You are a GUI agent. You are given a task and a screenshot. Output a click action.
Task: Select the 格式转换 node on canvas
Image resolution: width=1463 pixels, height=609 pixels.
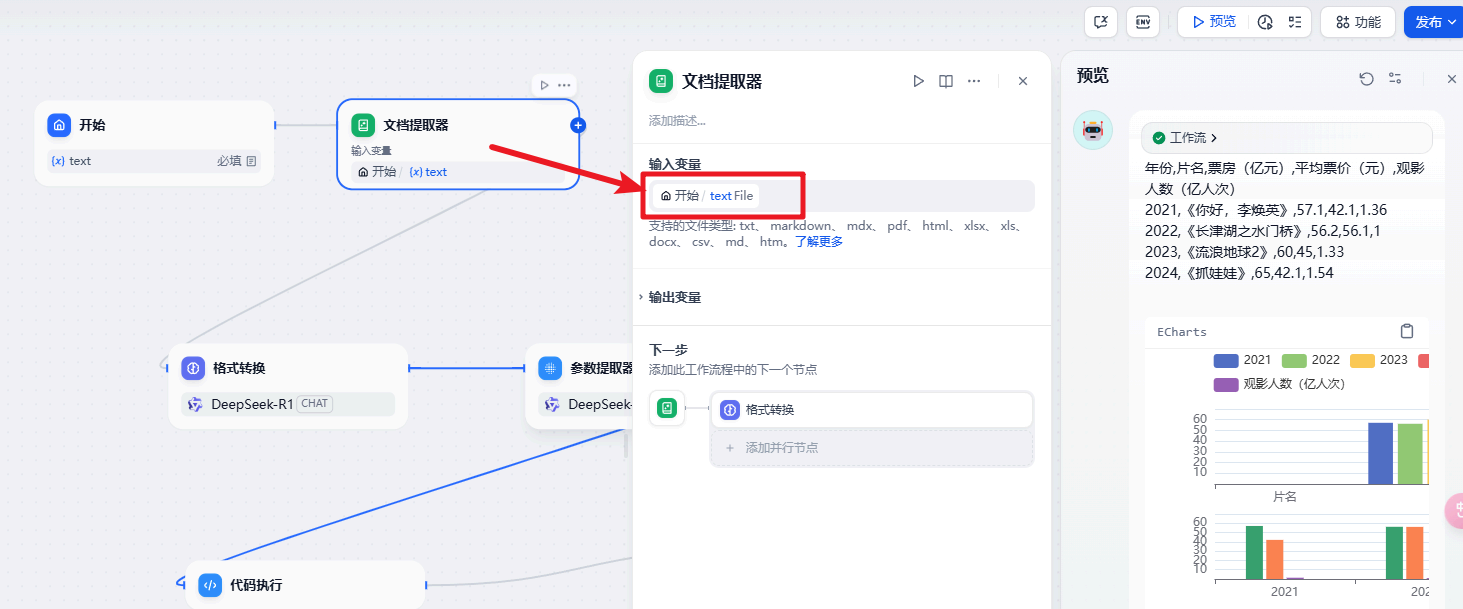tap(288, 386)
